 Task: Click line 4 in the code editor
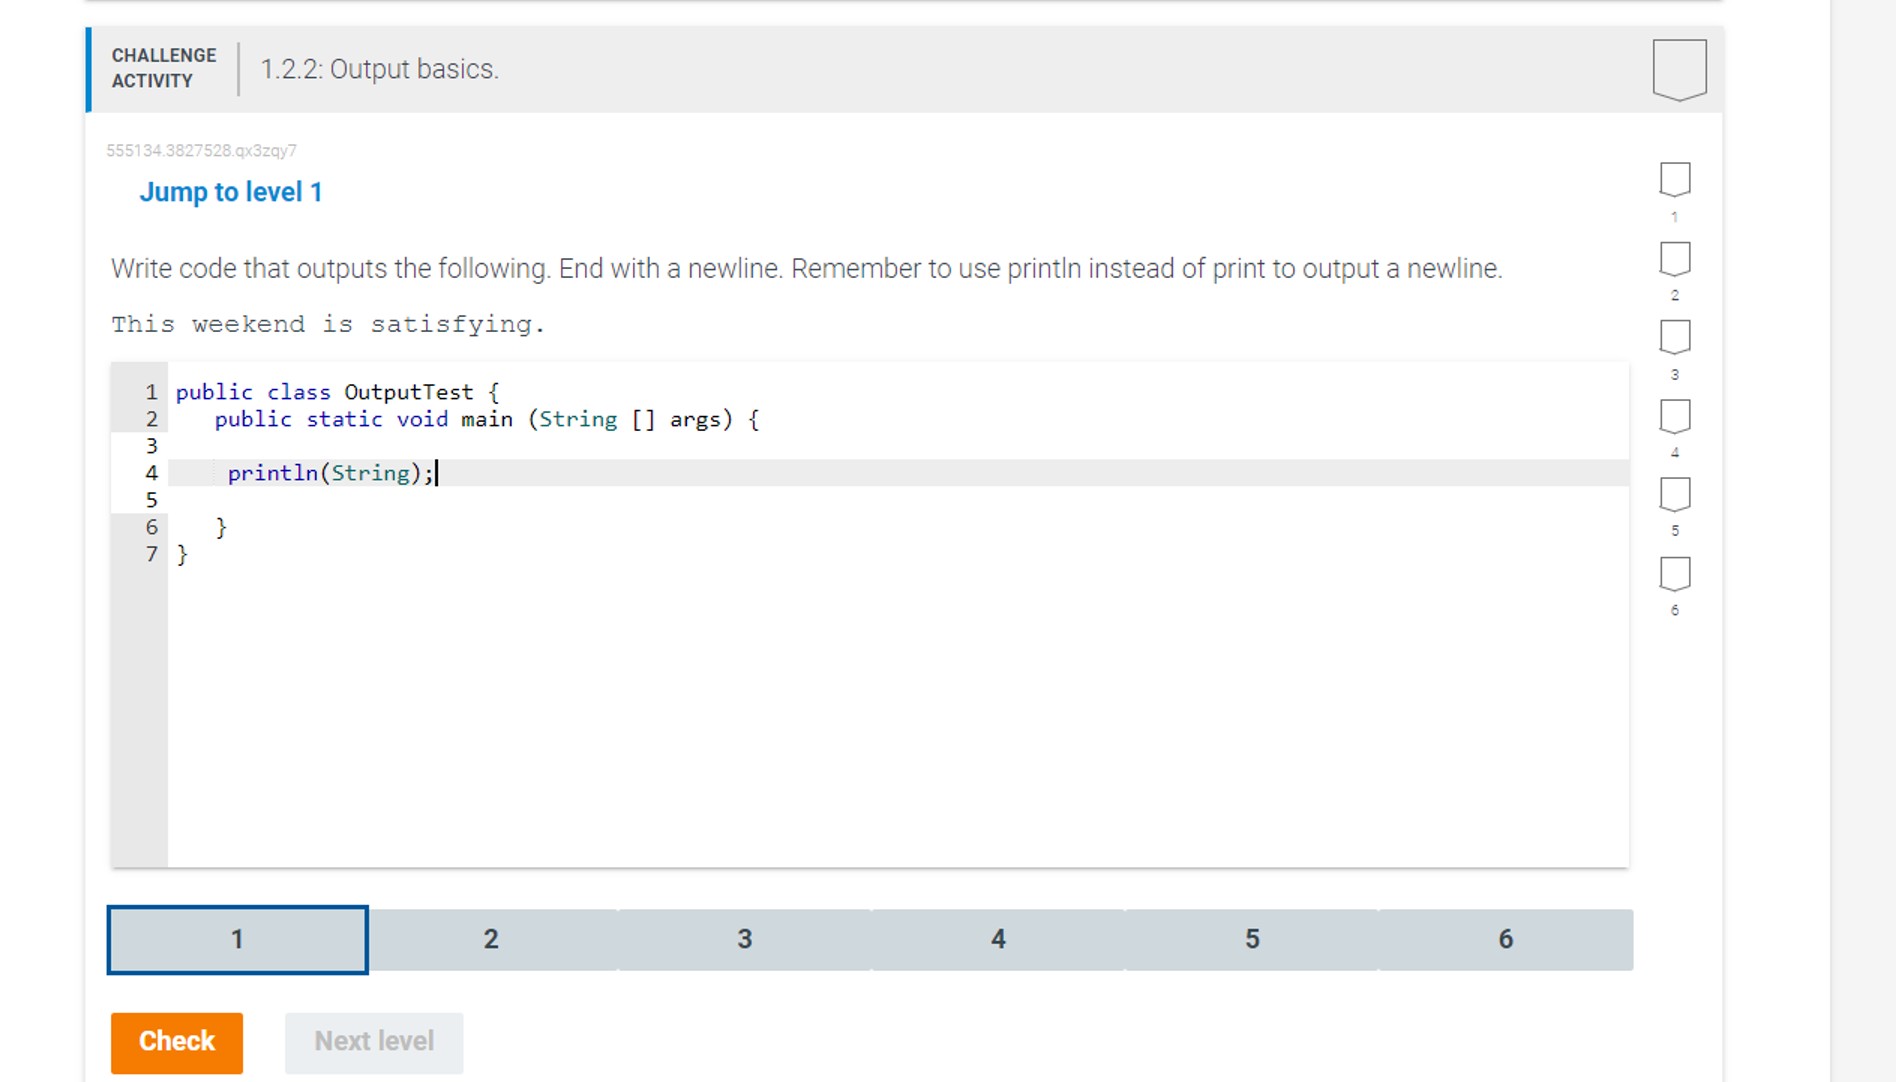pos(330,472)
